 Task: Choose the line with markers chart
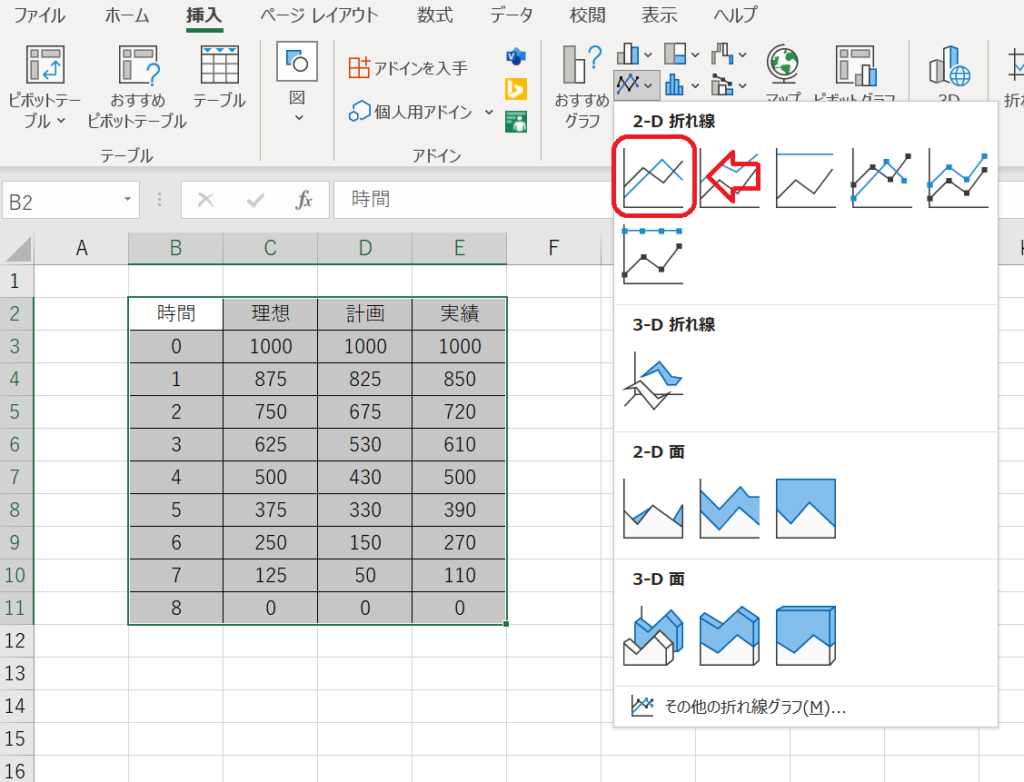[x=881, y=178]
